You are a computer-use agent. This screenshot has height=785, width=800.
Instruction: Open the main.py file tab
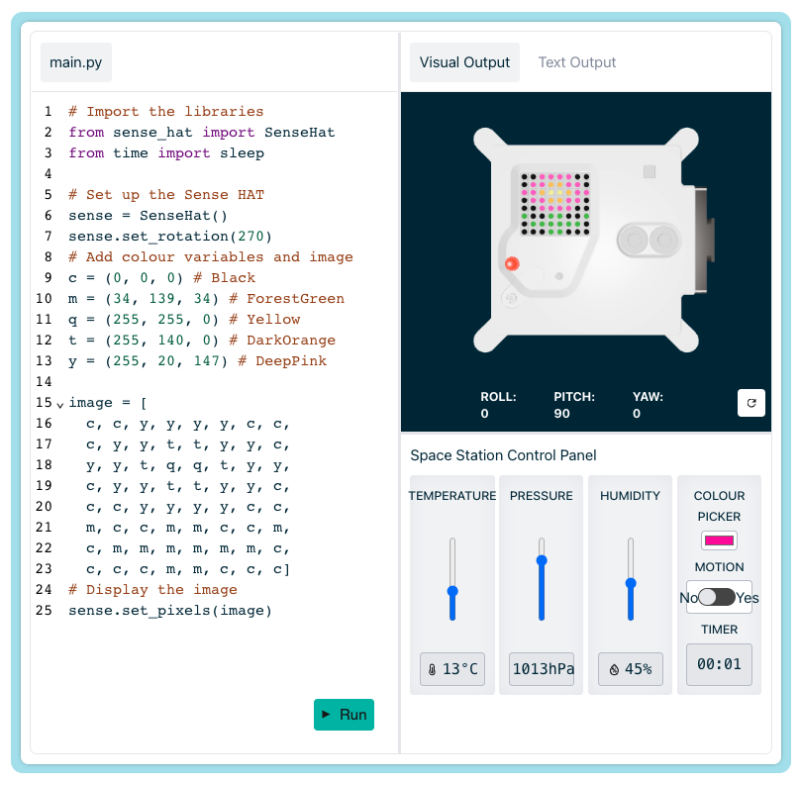pyautogui.click(x=75, y=62)
